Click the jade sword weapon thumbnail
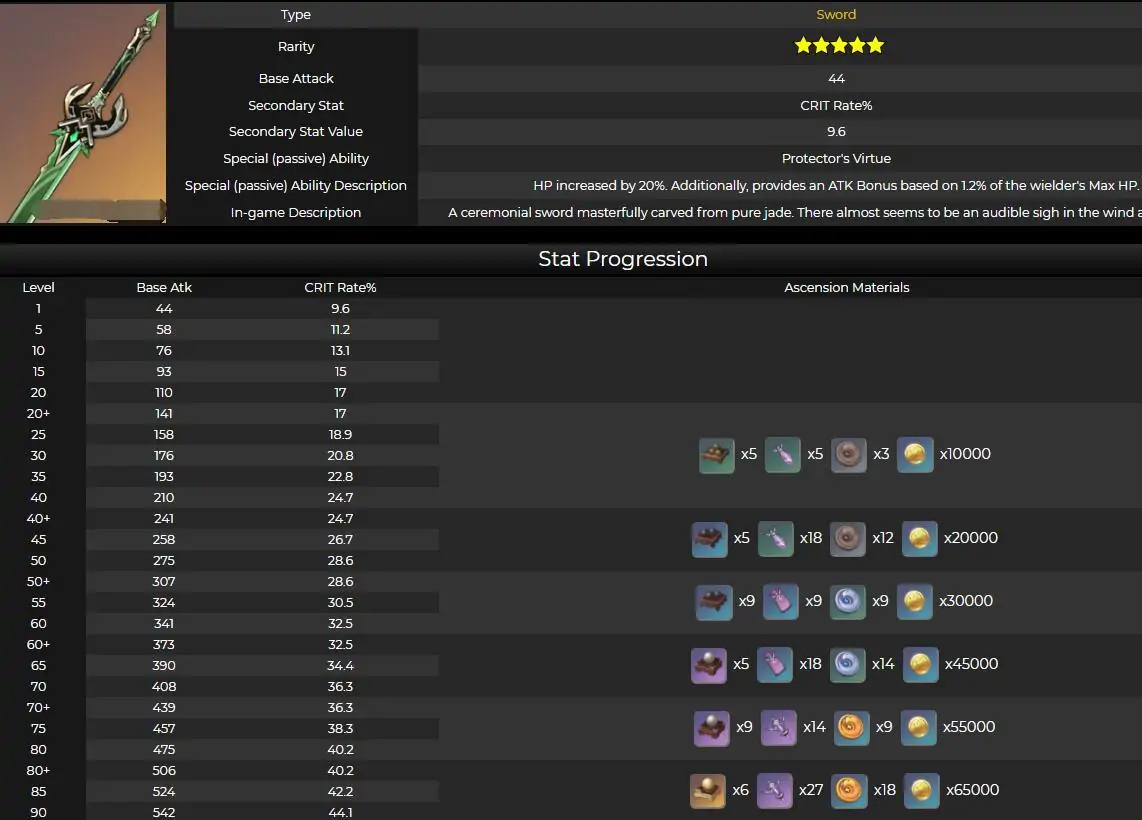Screen dimensions: 1142x820 [x=83, y=113]
